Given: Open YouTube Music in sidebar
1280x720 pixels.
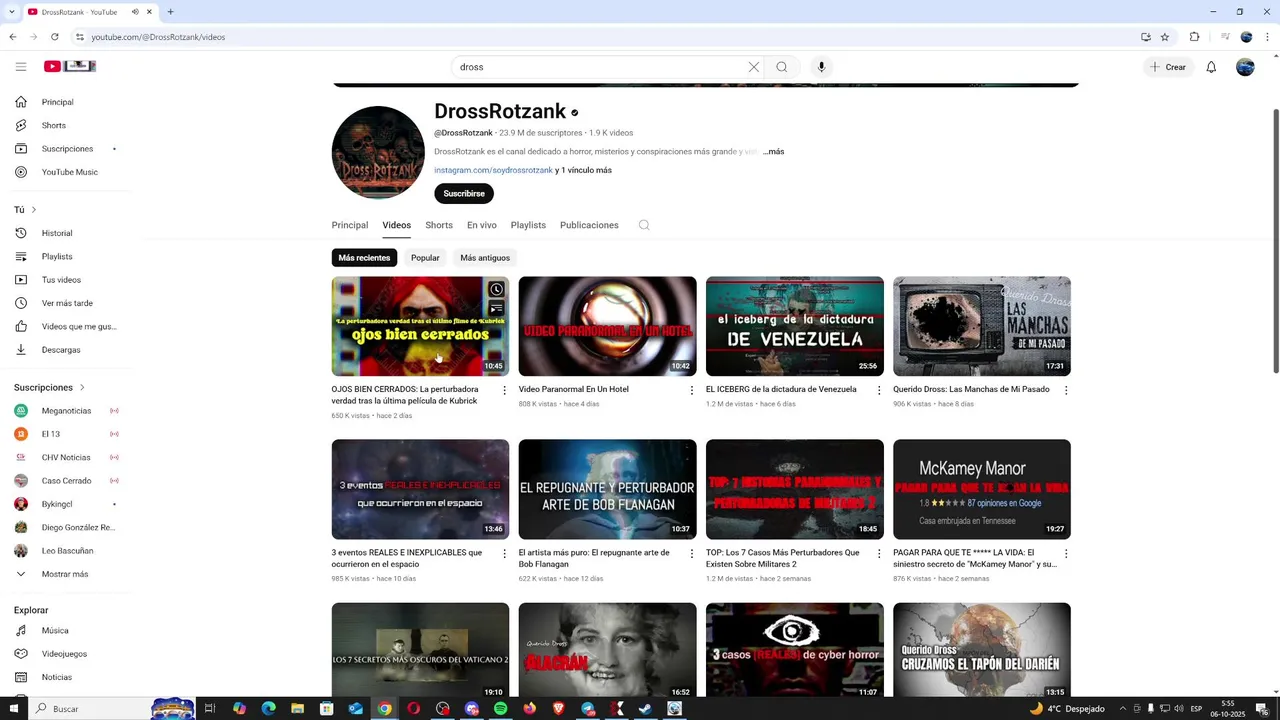Looking at the screenshot, I should coord(69,172).
